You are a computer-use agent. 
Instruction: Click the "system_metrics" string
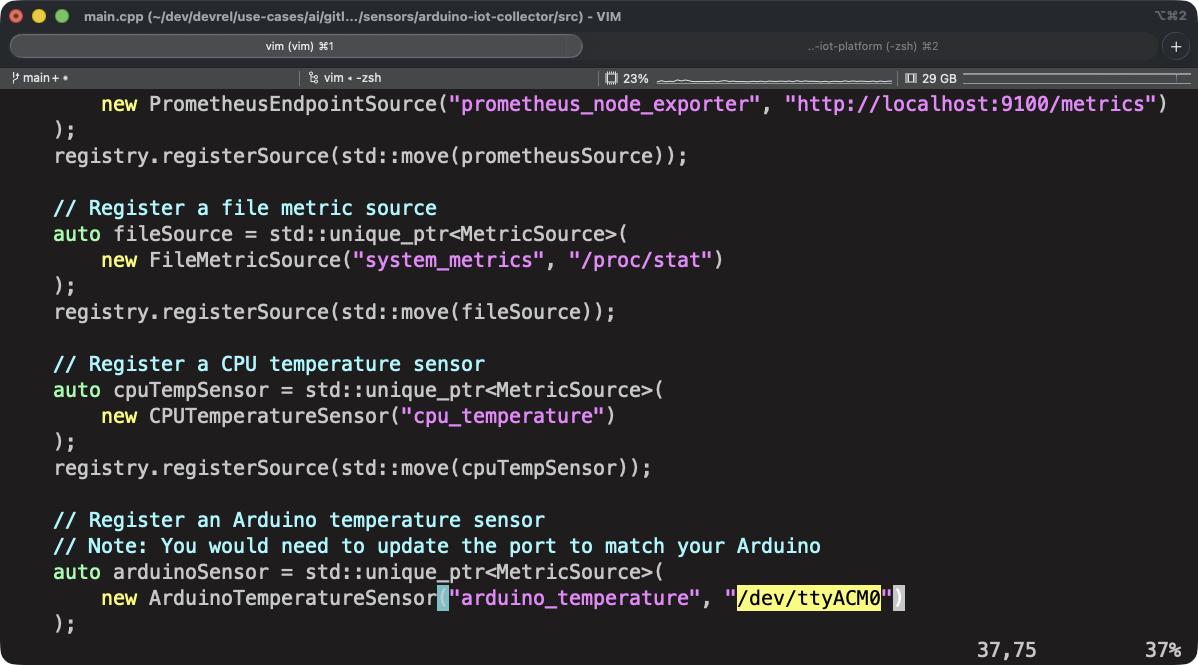point(448,260)
